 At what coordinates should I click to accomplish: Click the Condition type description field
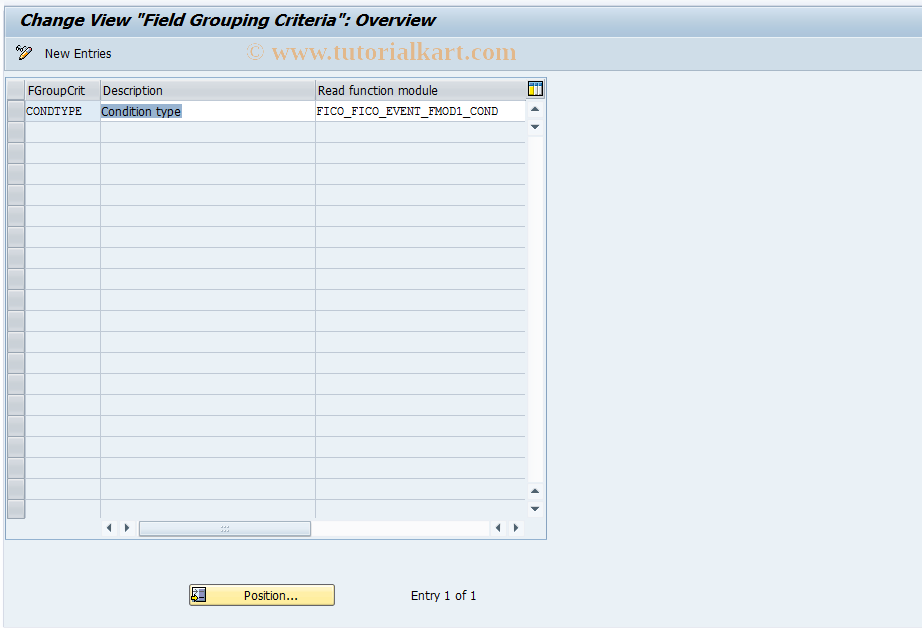pos(208,111)
